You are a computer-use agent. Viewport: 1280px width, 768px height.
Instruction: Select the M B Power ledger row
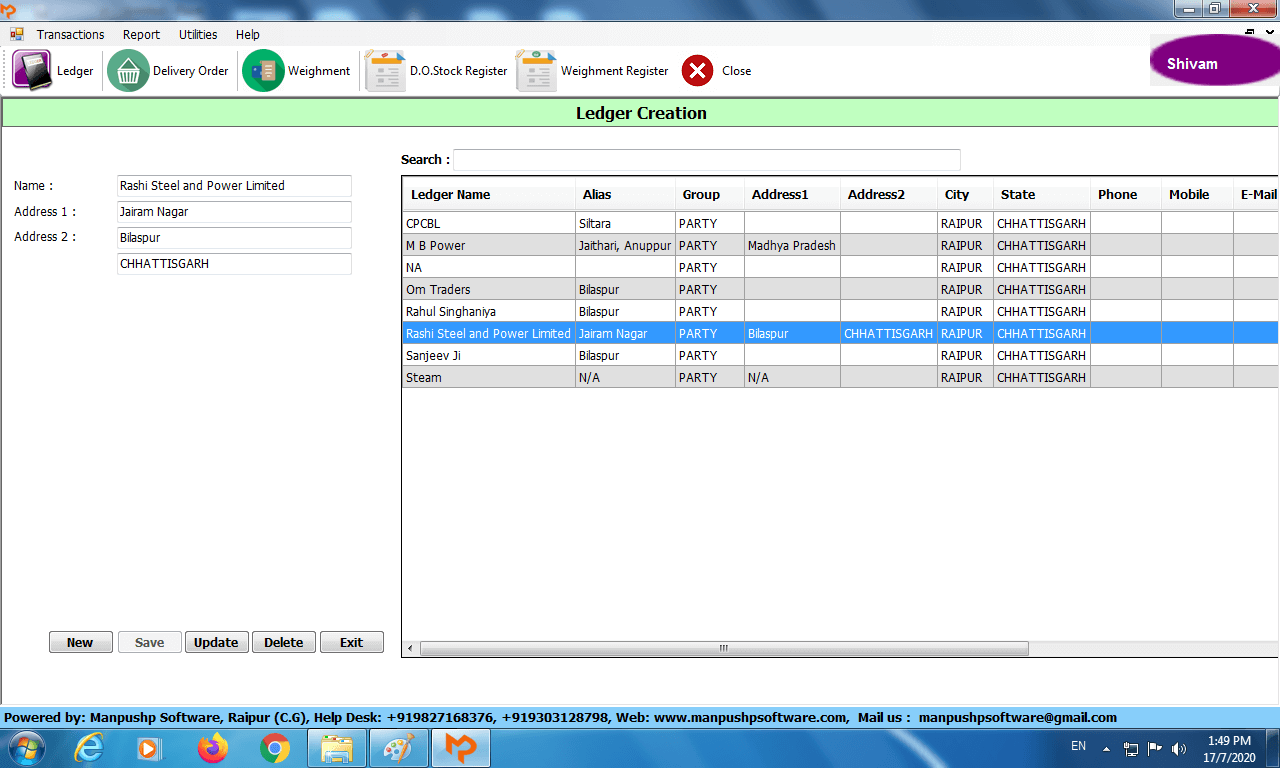pyautogui.click(x=840, y=245)
